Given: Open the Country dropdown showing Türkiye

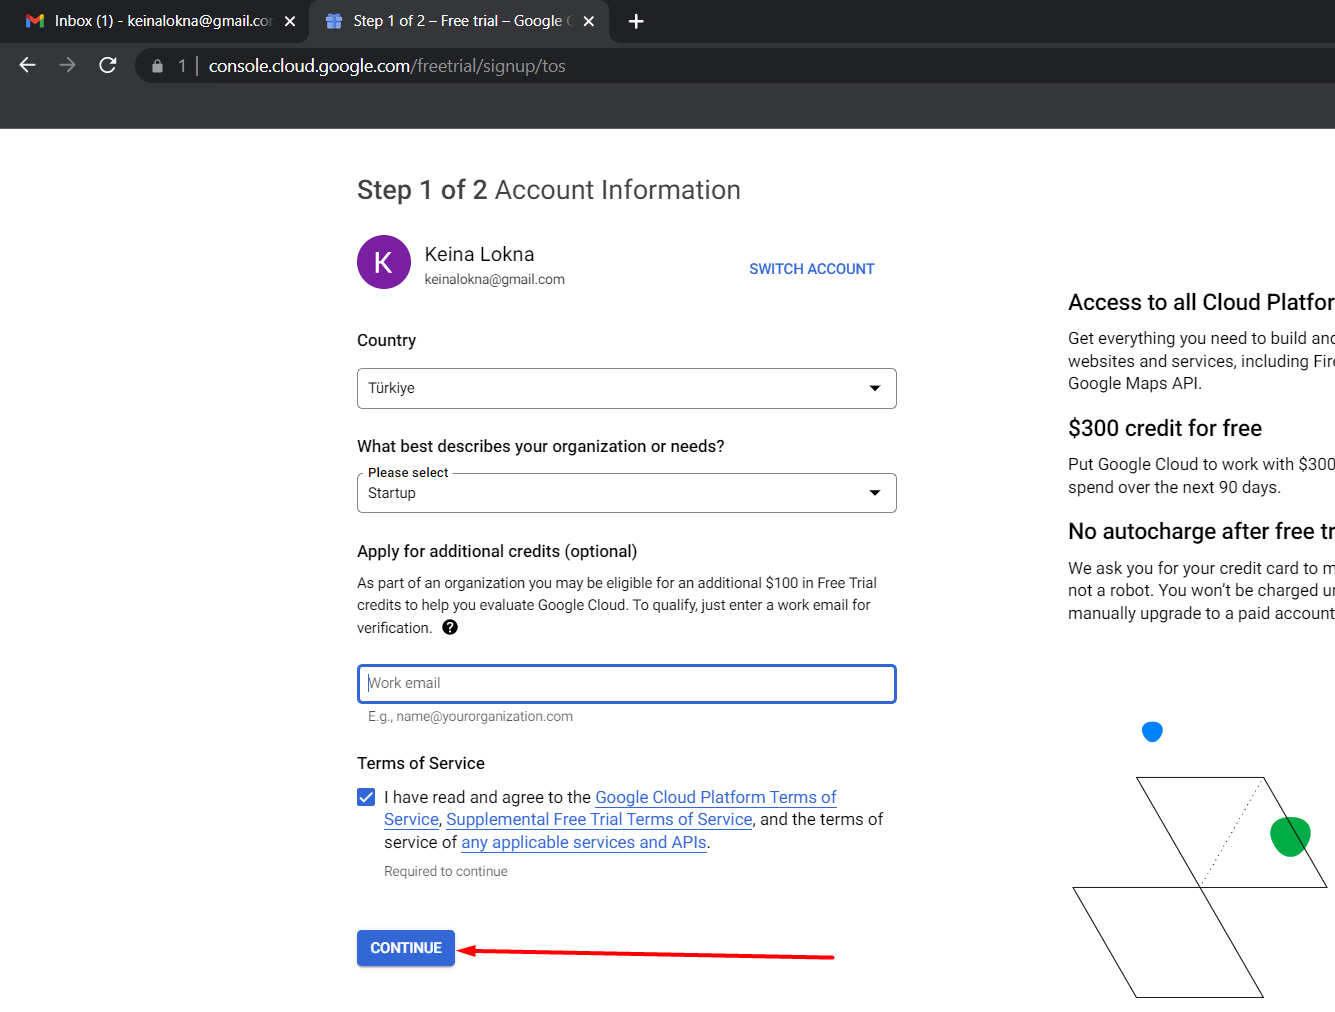Looking at the screenshot, I should point(627,388).
